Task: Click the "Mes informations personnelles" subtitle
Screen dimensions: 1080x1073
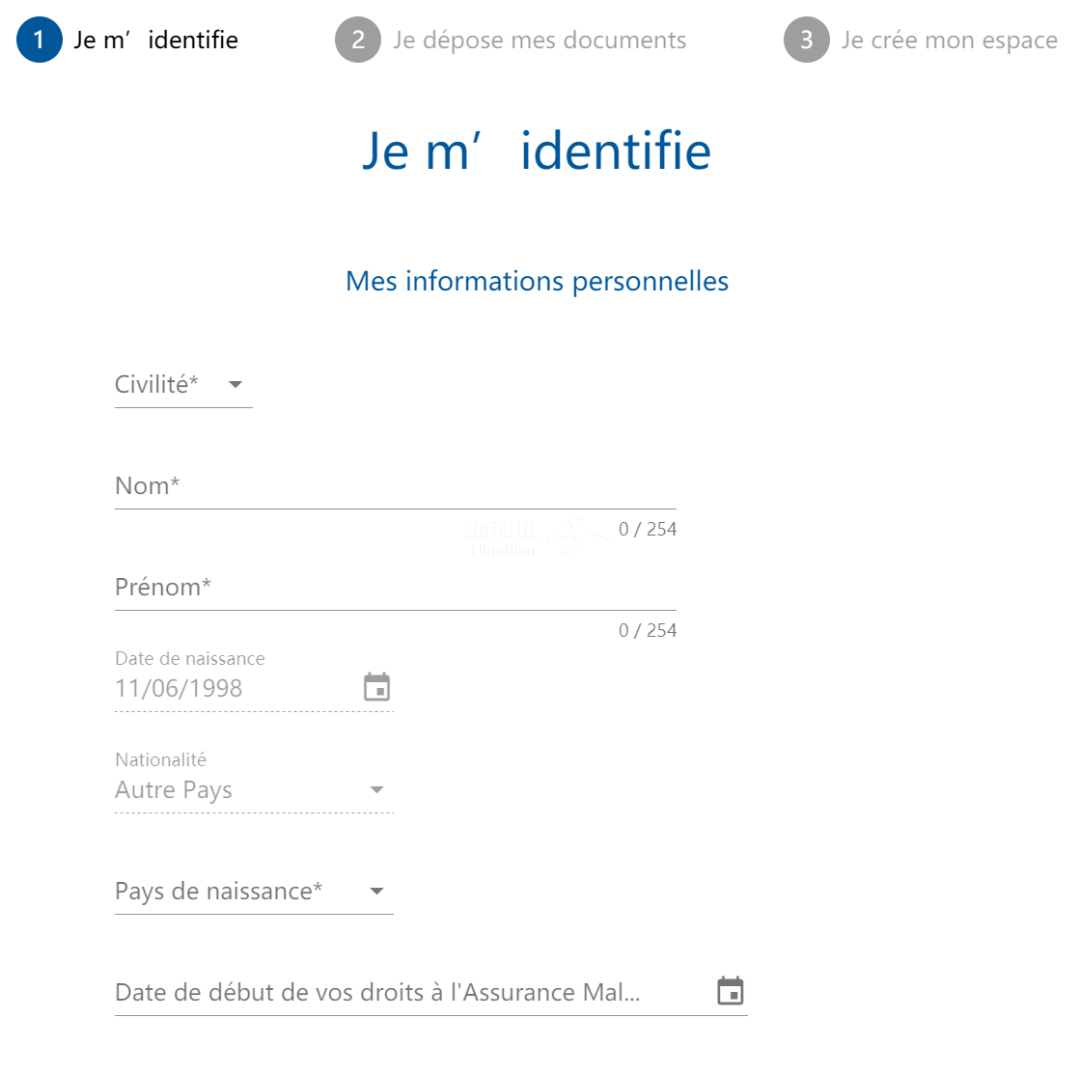Action: 537,281
